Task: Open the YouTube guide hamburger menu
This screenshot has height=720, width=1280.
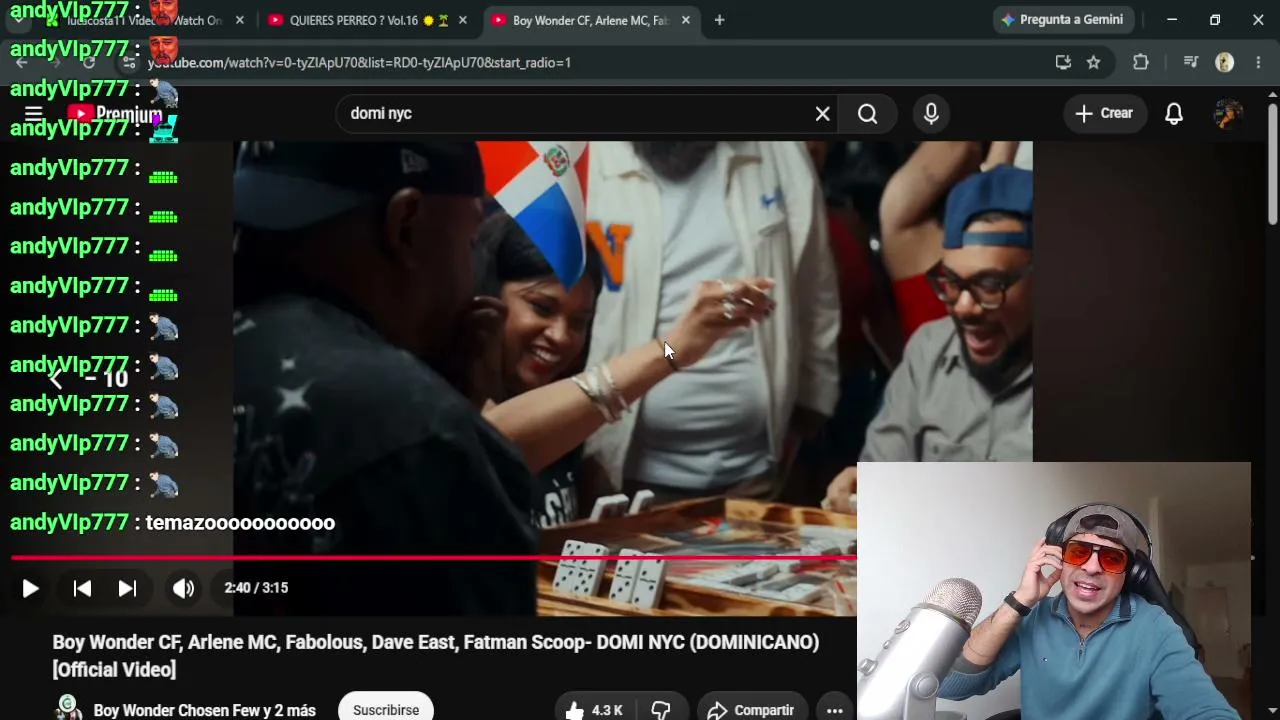Action: pos(33,114)
